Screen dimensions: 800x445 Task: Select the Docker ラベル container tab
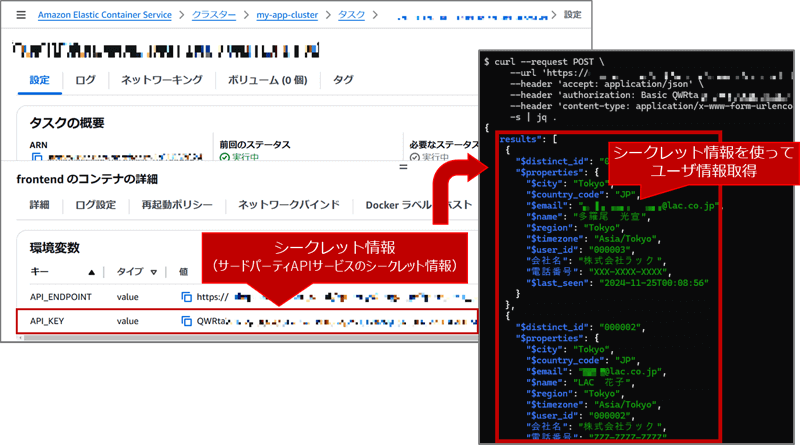pos(398,205)
